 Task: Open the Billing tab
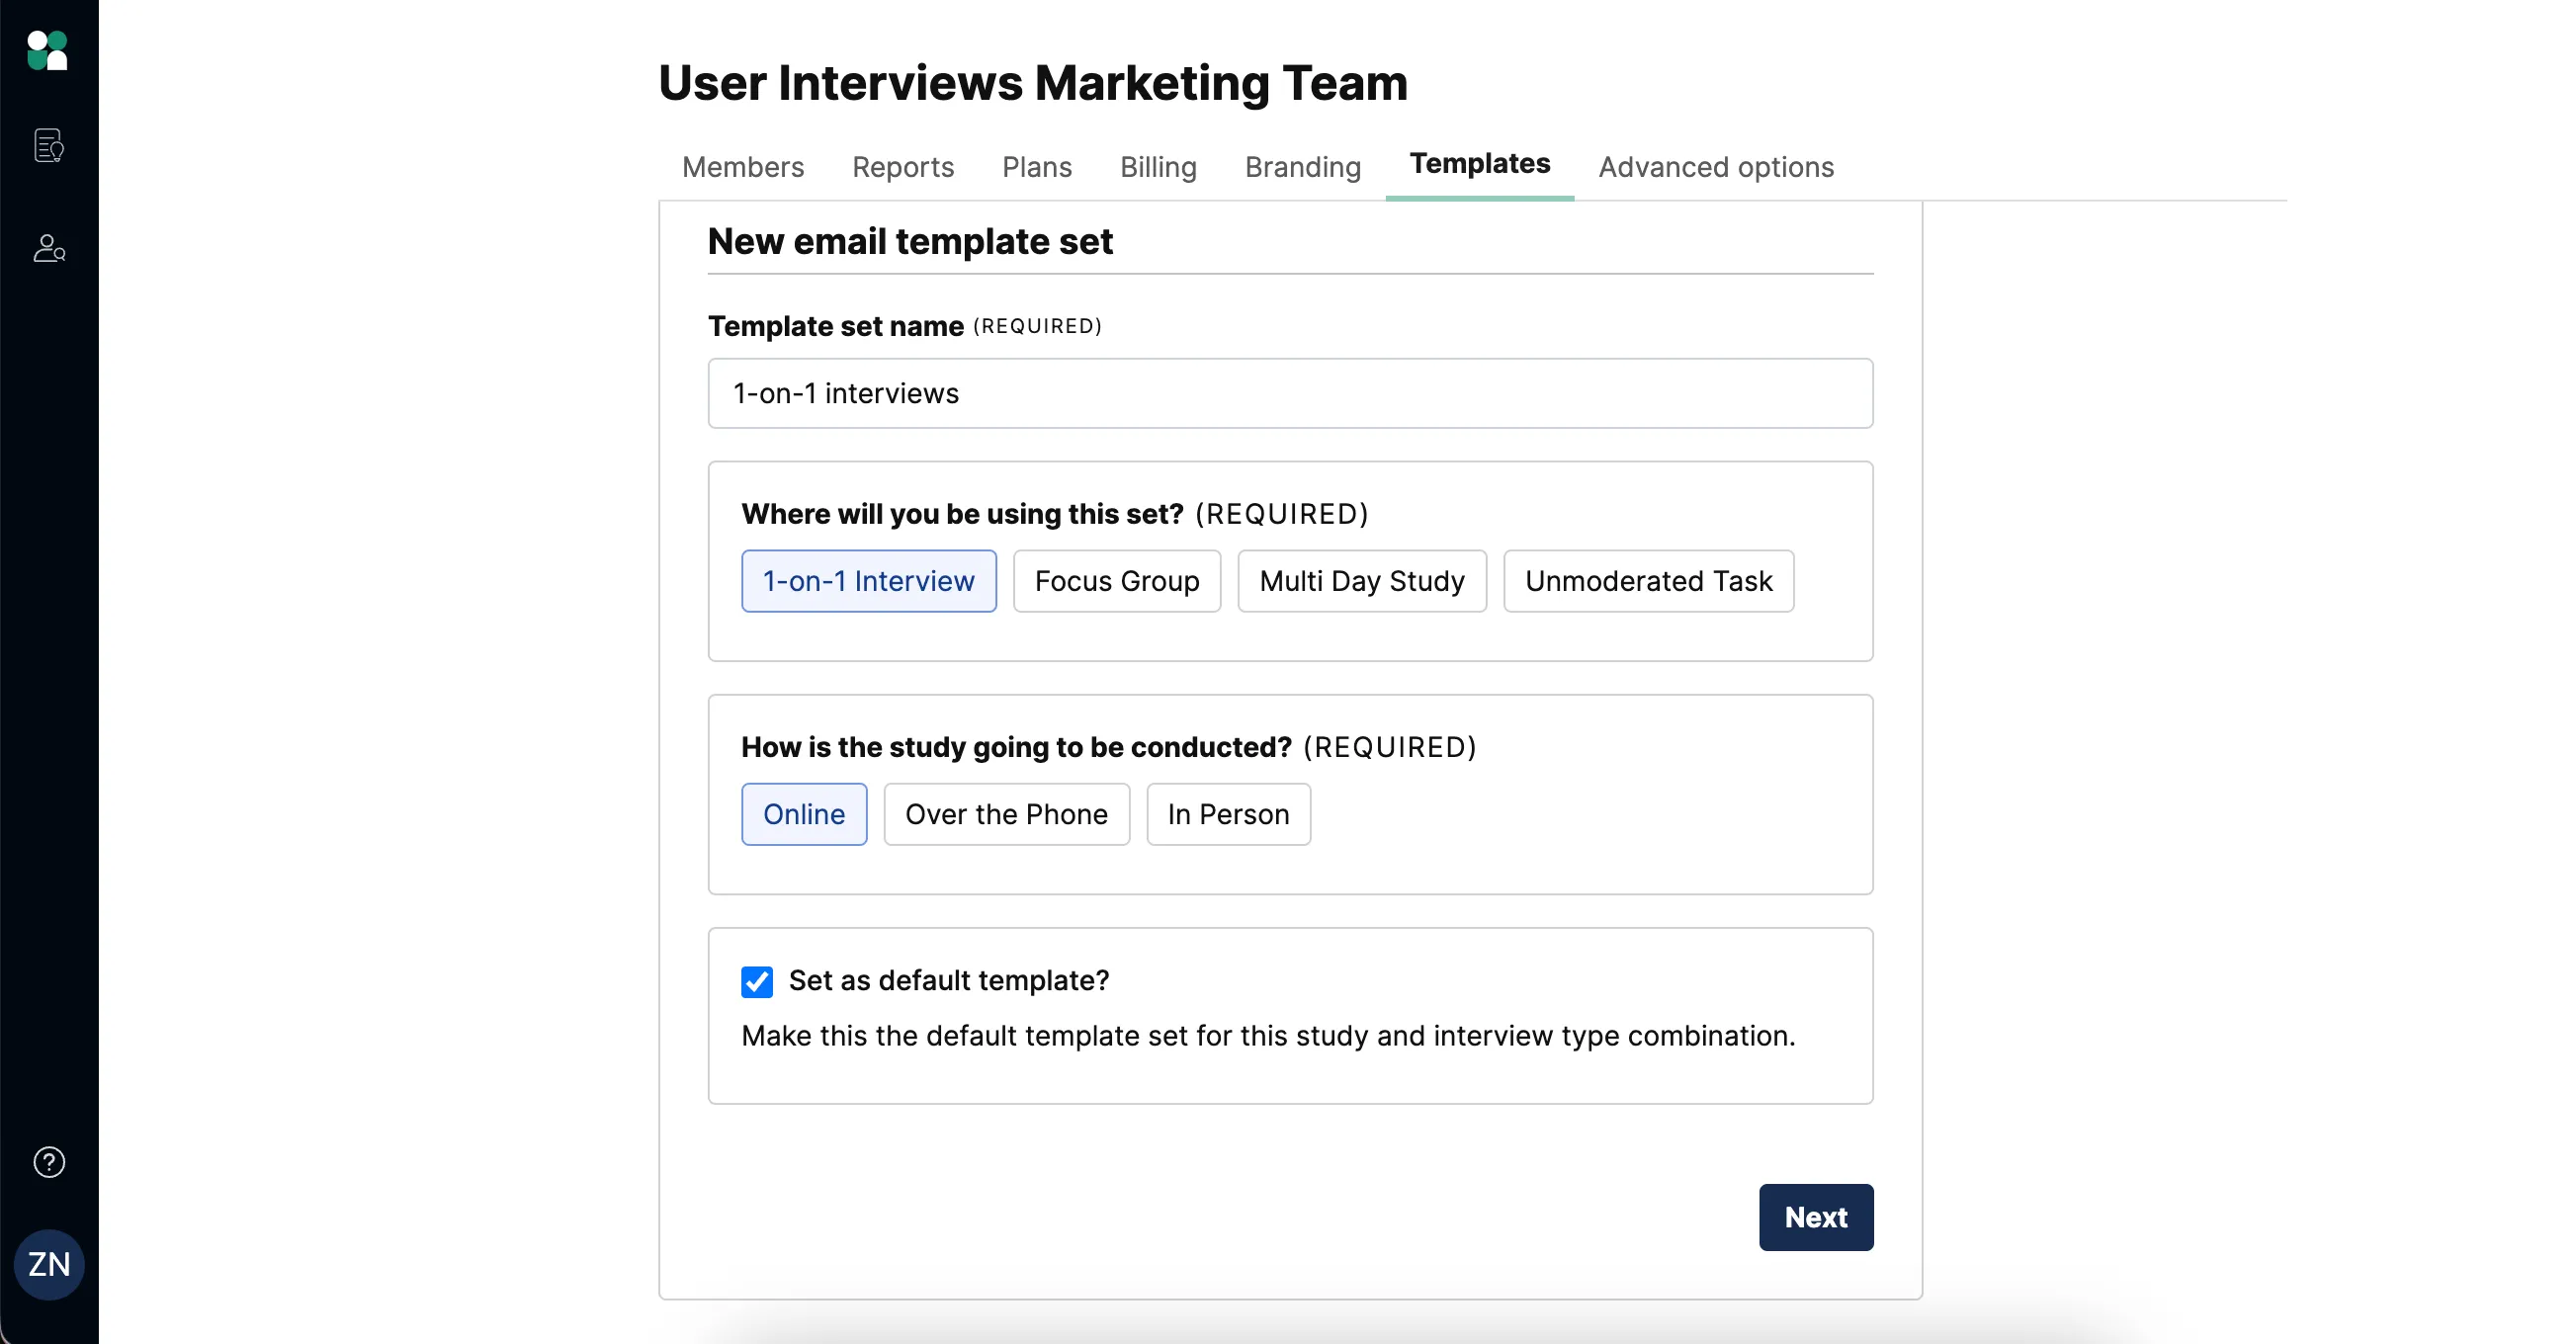click(x=1158, y=167)
